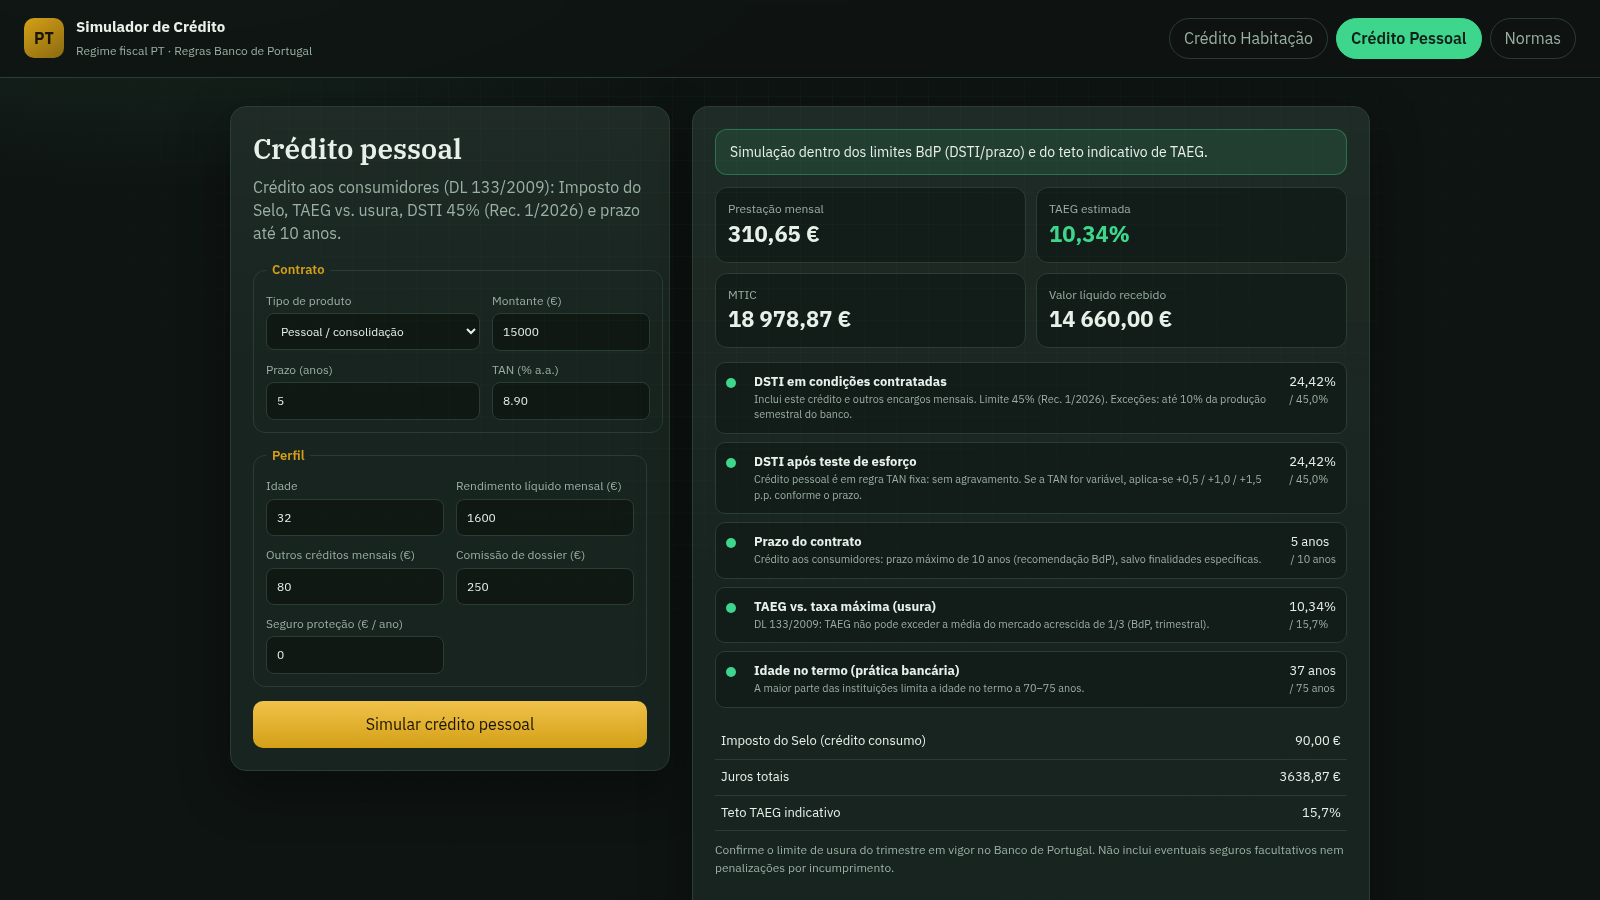This screenshot has width=1600, height=900.
Task: Click the PT logo badge
Action: (44, 38)
